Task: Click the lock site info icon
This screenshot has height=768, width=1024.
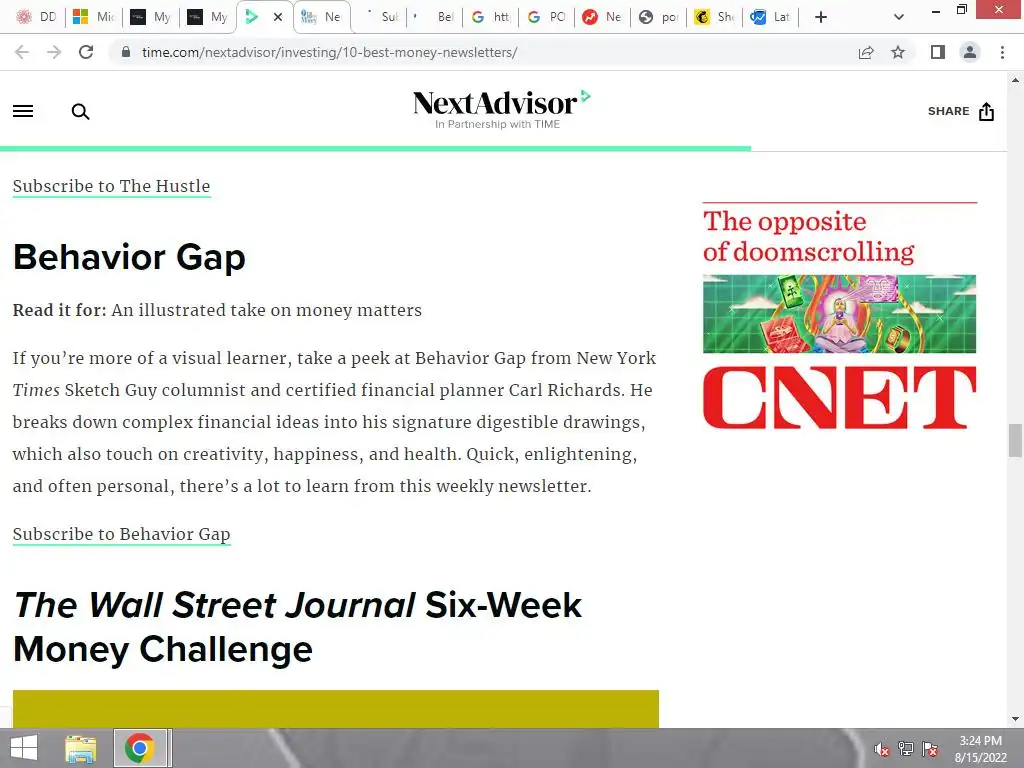Action: pos(126,52)
